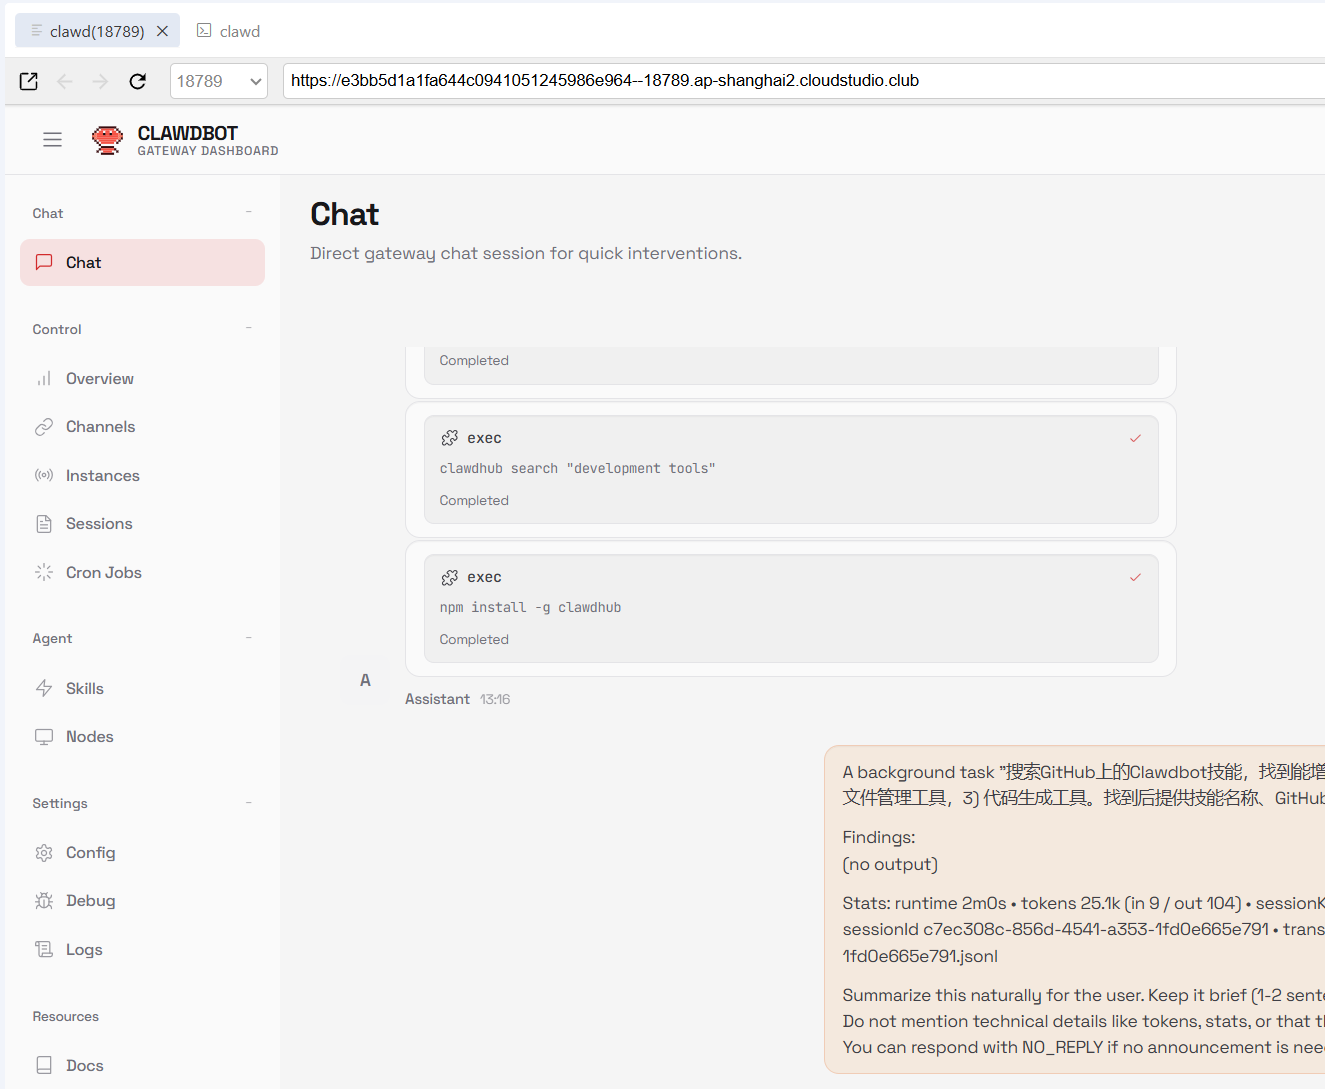Click the 'Findings:' text in message

click(879, 838)
